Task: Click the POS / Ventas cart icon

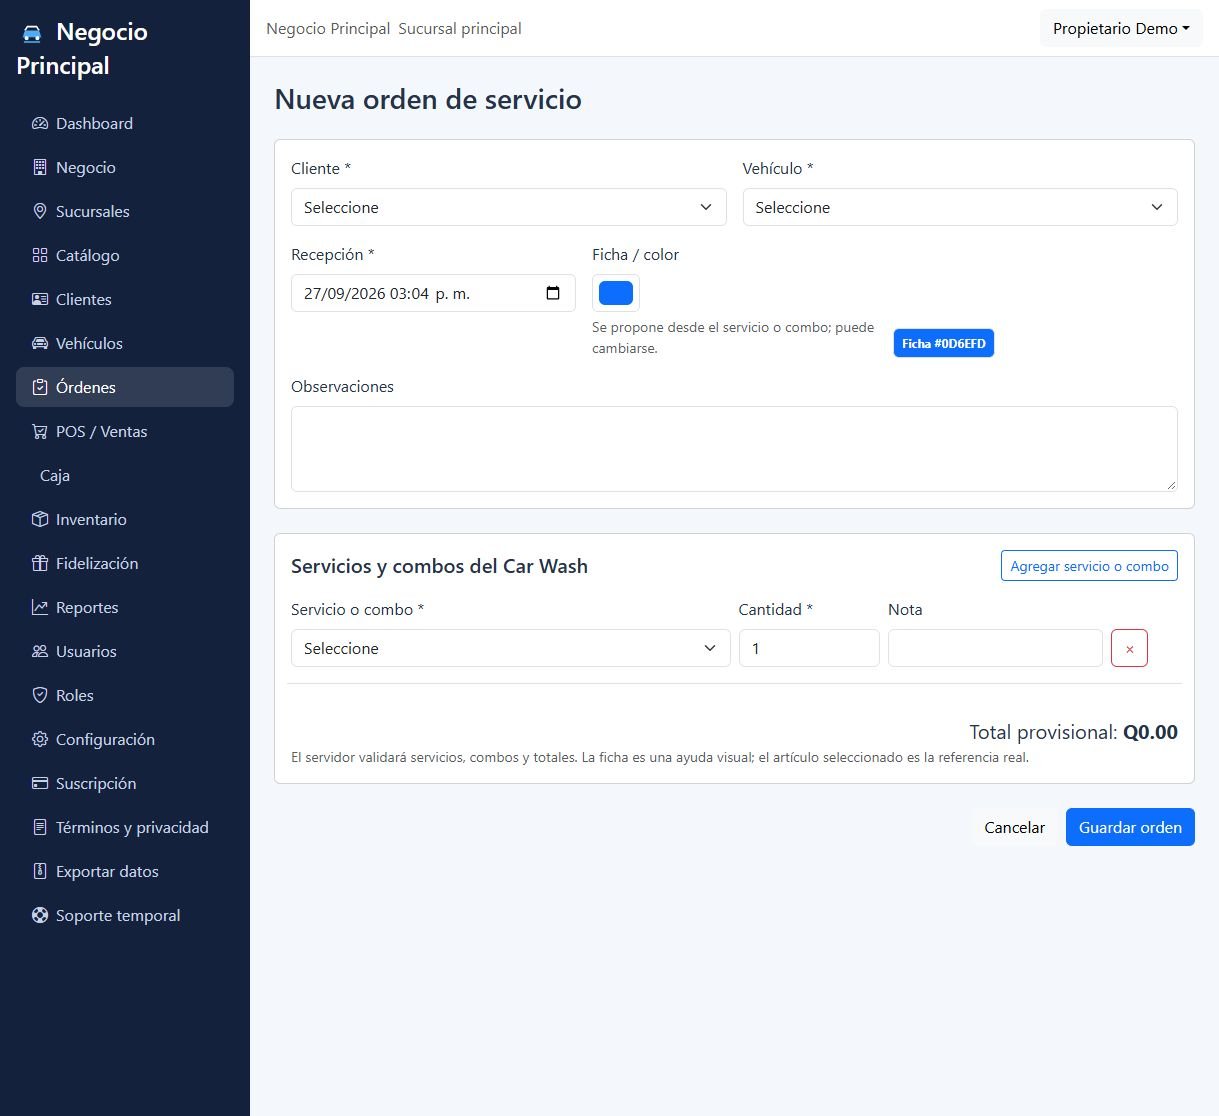Action: click(40, 432)
